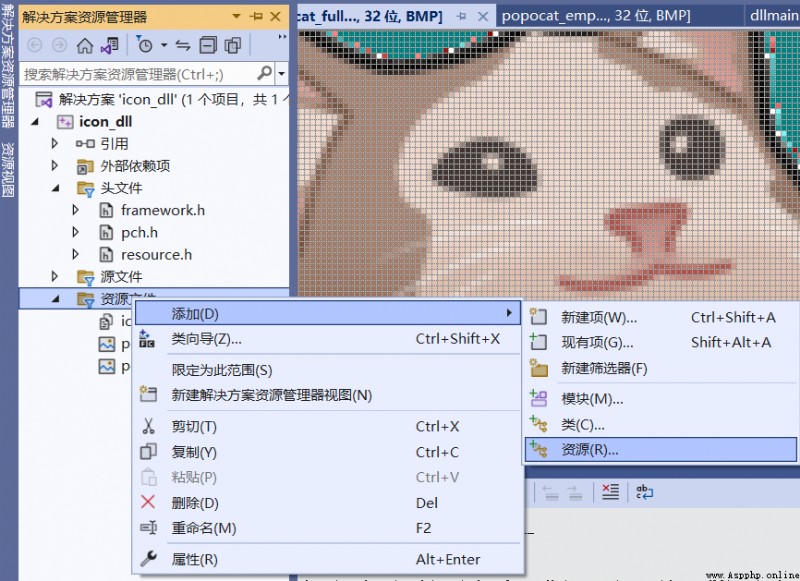Click the back navigation arrow in Solution Explorer

point(35,46)
